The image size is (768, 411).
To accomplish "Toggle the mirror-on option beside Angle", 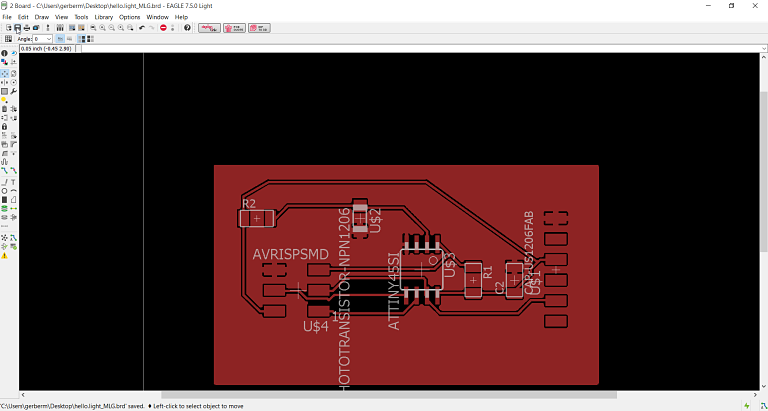I will [70, 39].
